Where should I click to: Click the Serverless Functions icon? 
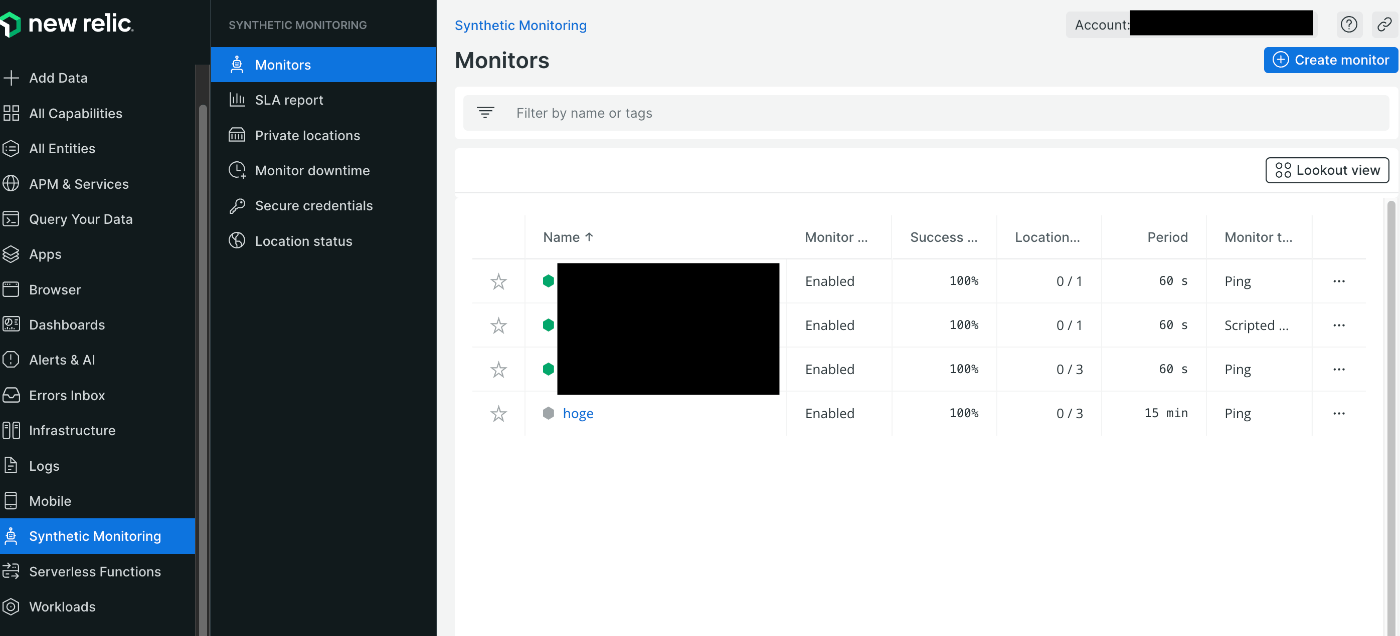[11, 572]
